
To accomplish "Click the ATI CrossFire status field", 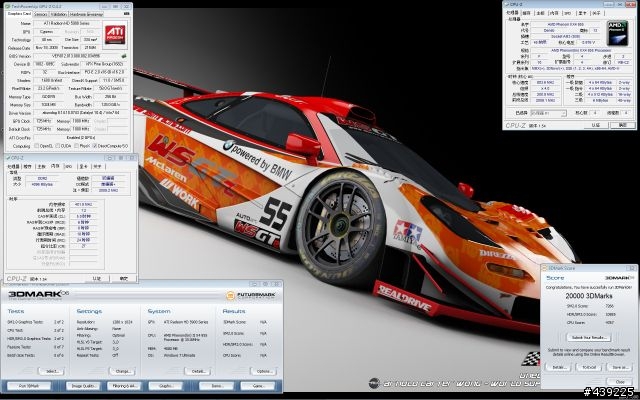I will pyautogui.click(x=81, y=138).
